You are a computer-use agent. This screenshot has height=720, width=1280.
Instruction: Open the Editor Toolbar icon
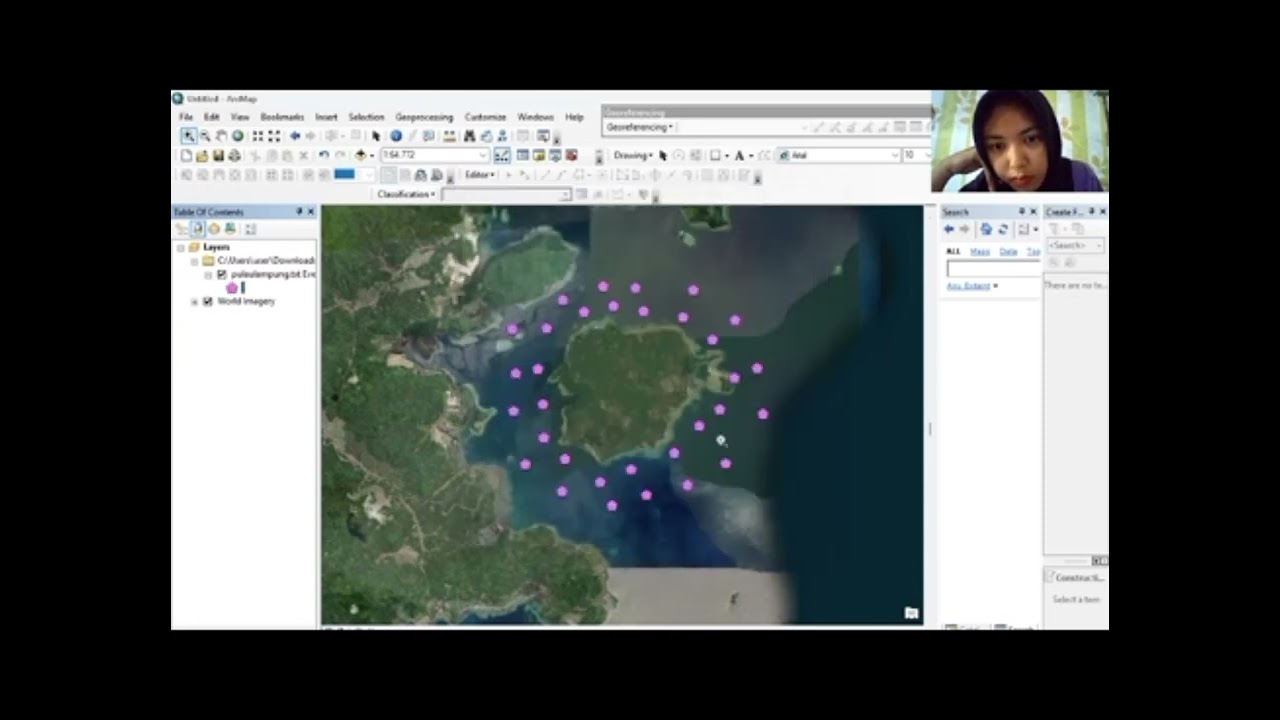coord(502,155)
